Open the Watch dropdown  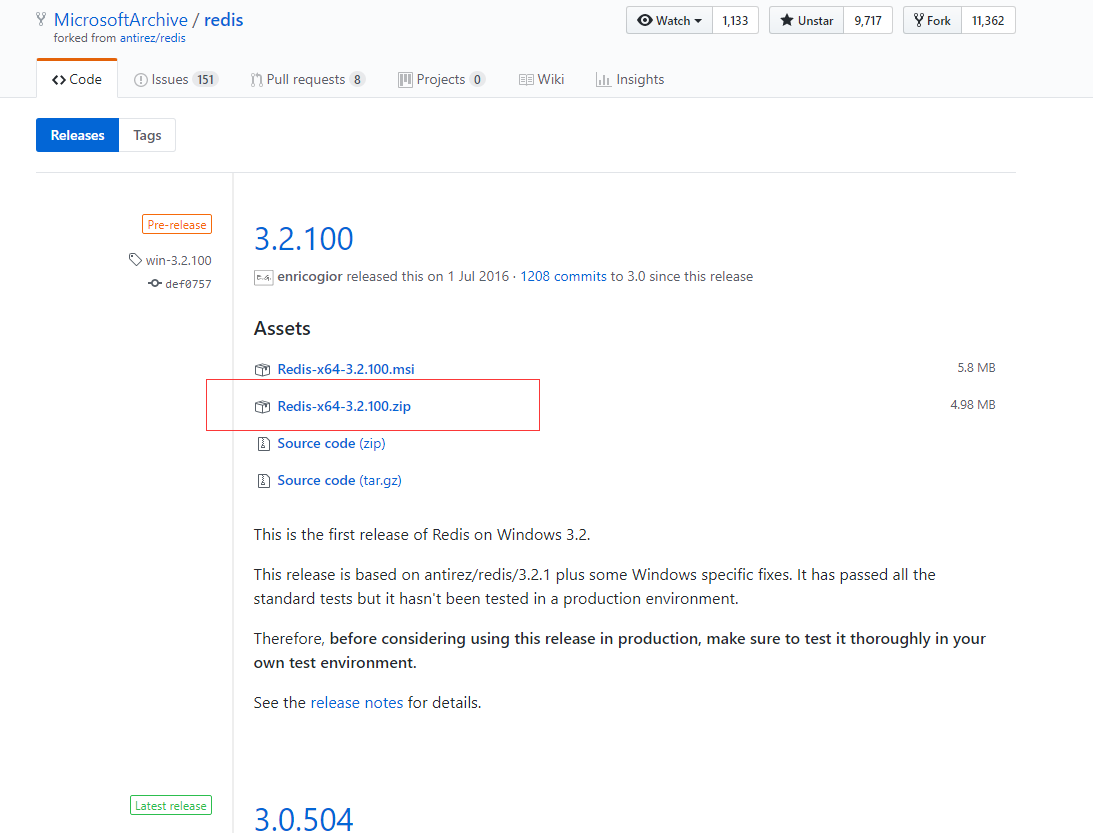(x=669, y=20)
